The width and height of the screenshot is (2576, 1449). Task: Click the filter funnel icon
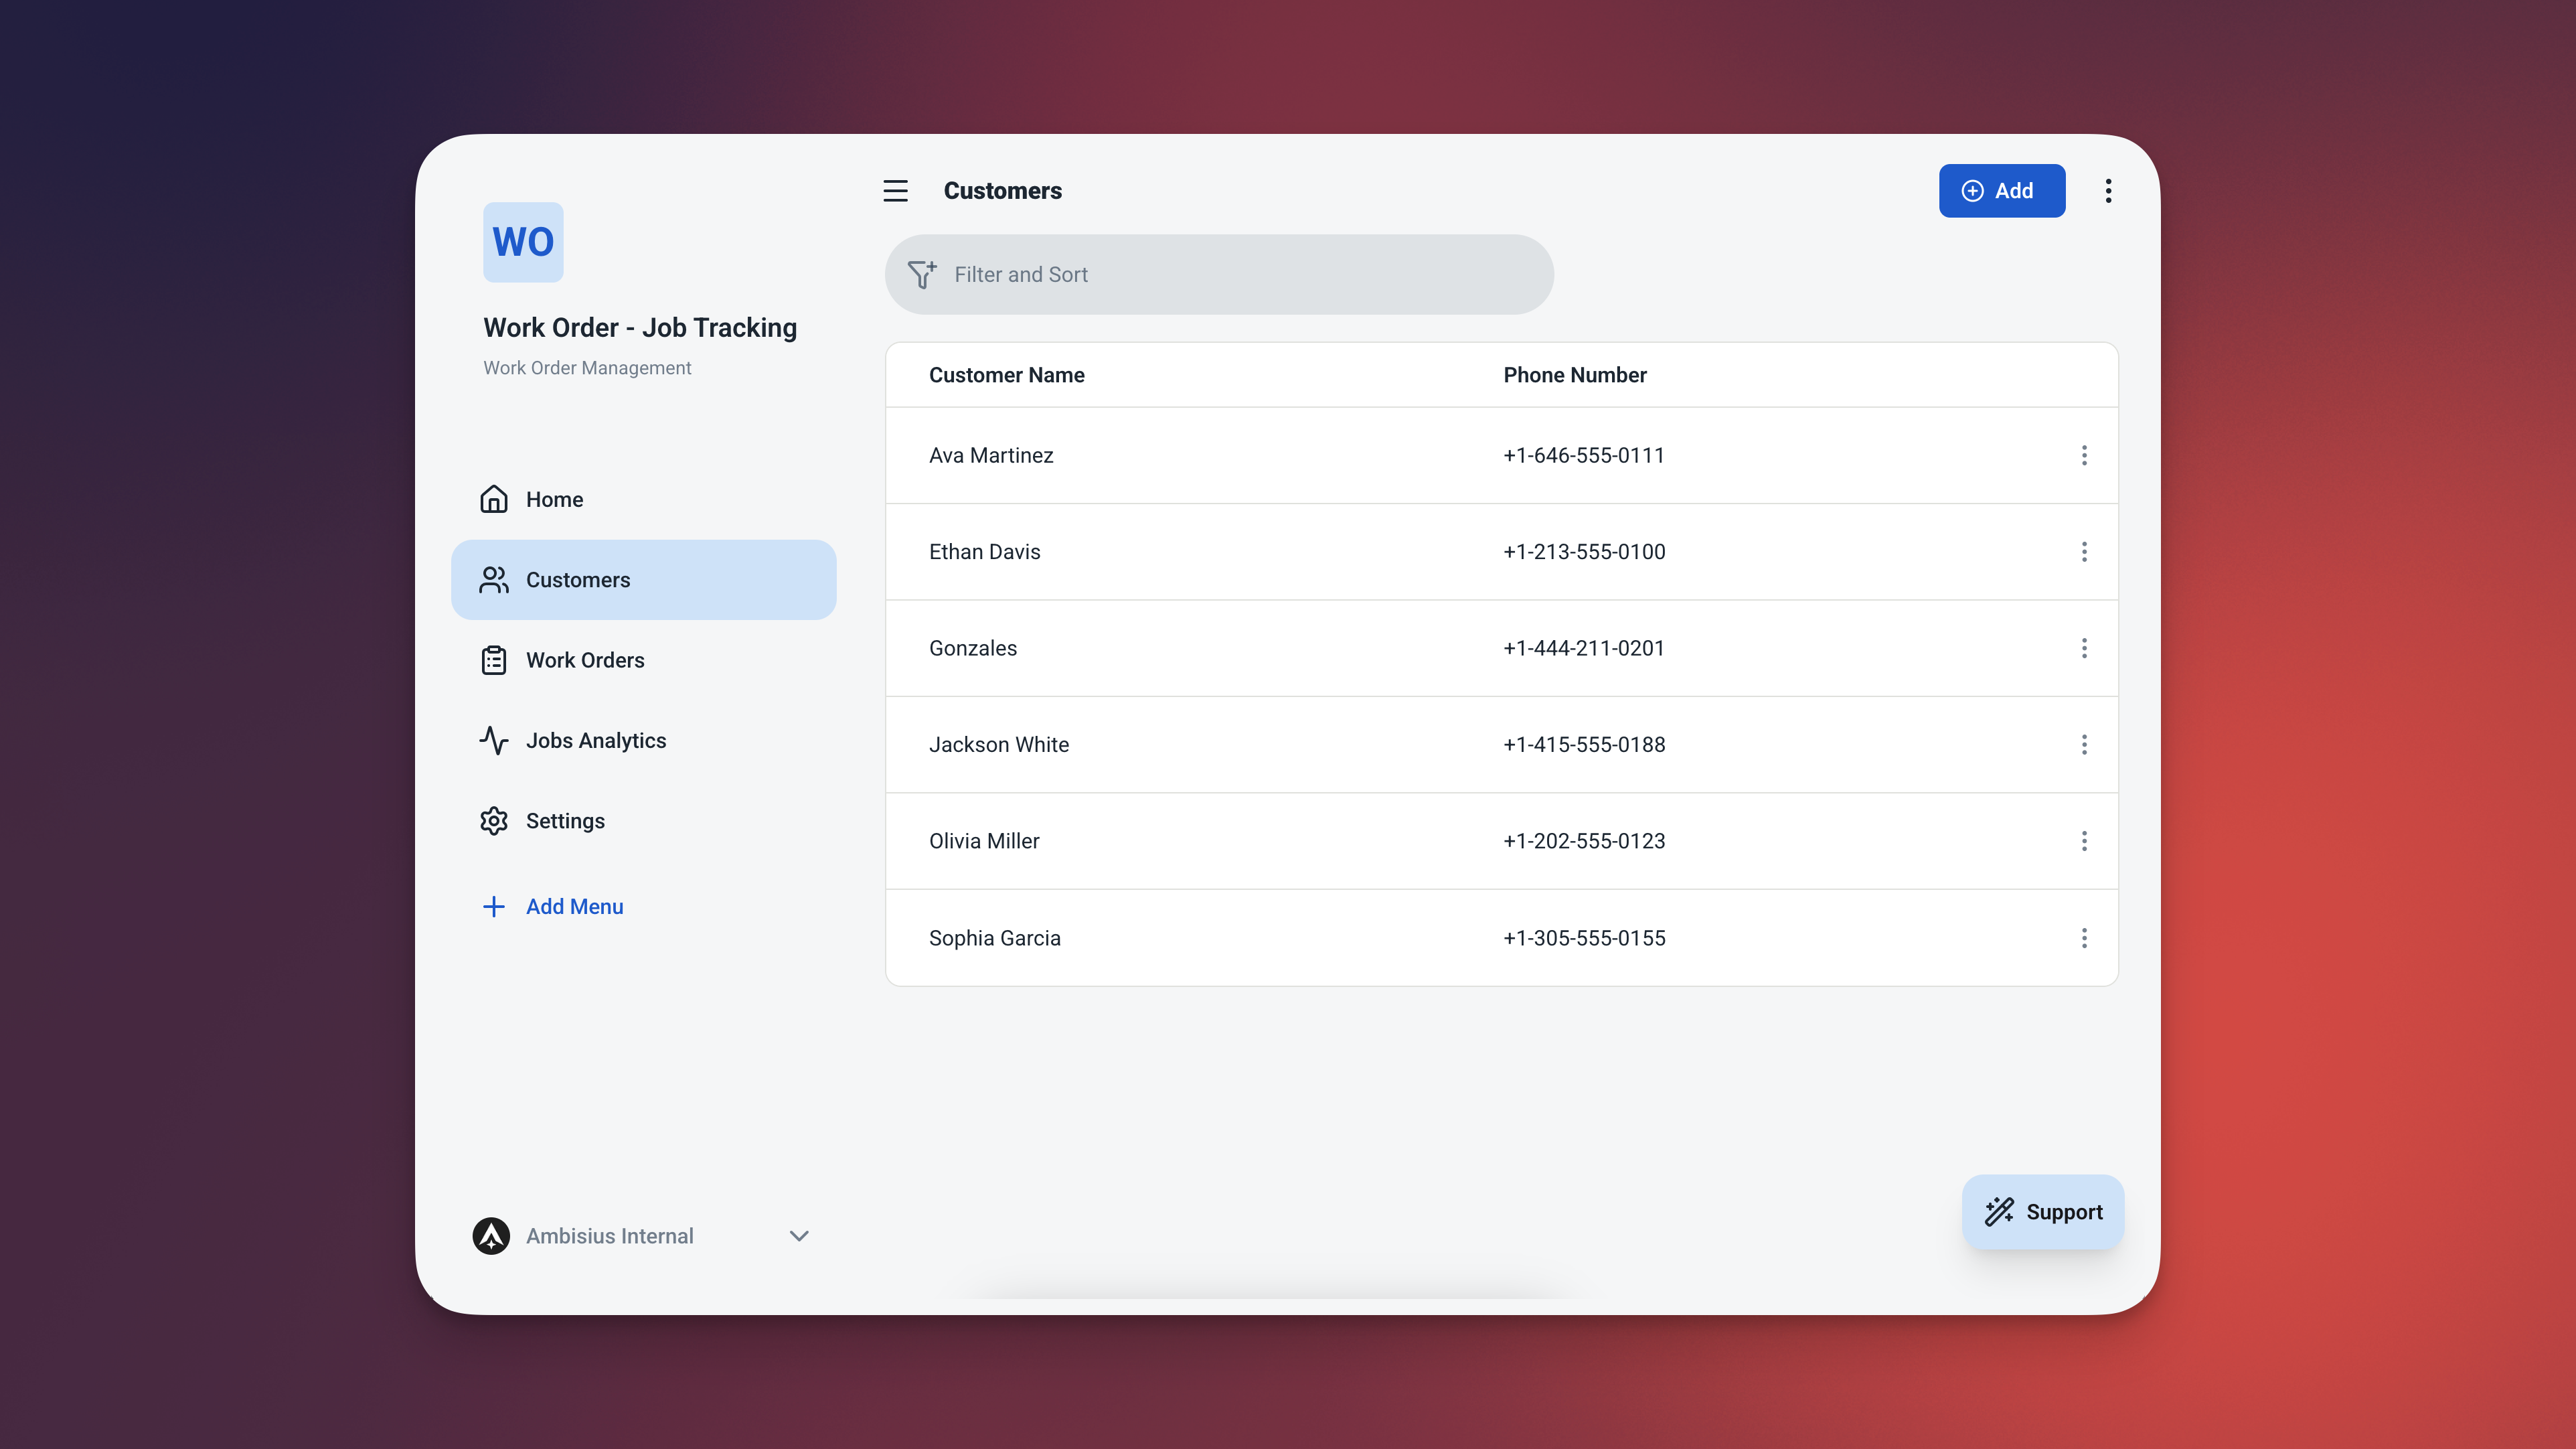[x=921, y=274]
